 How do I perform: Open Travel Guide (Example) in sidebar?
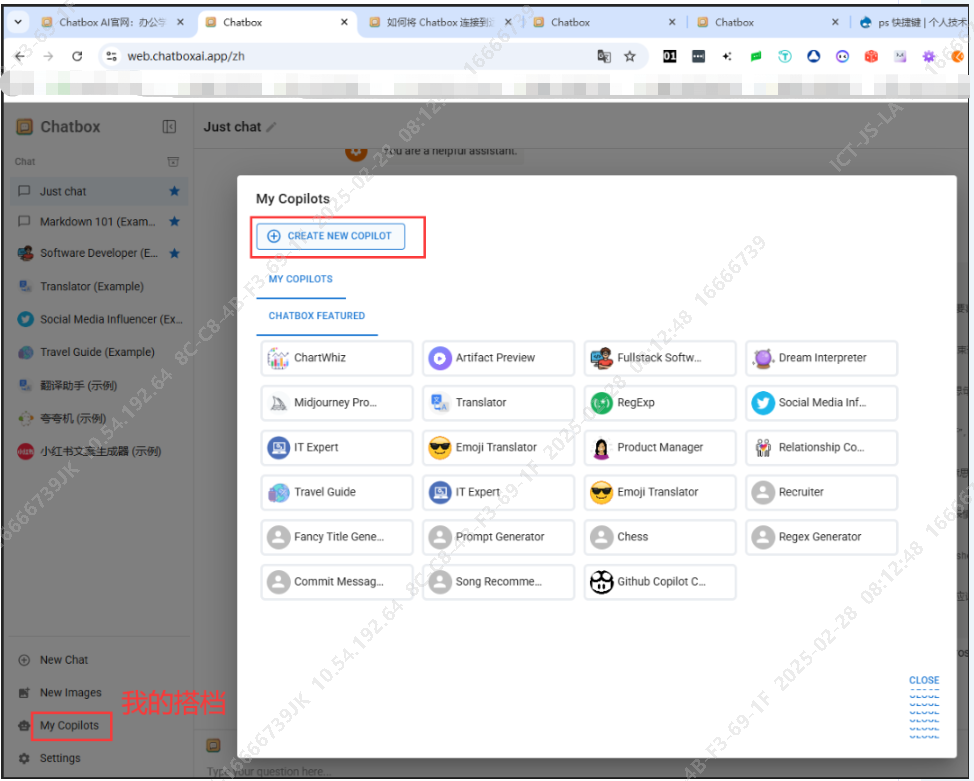(99, 352)
